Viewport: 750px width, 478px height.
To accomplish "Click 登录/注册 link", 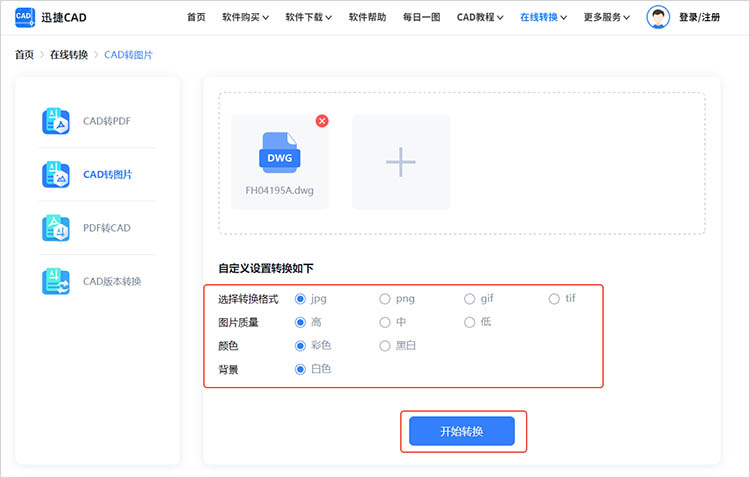I will (x=699, y=17).
